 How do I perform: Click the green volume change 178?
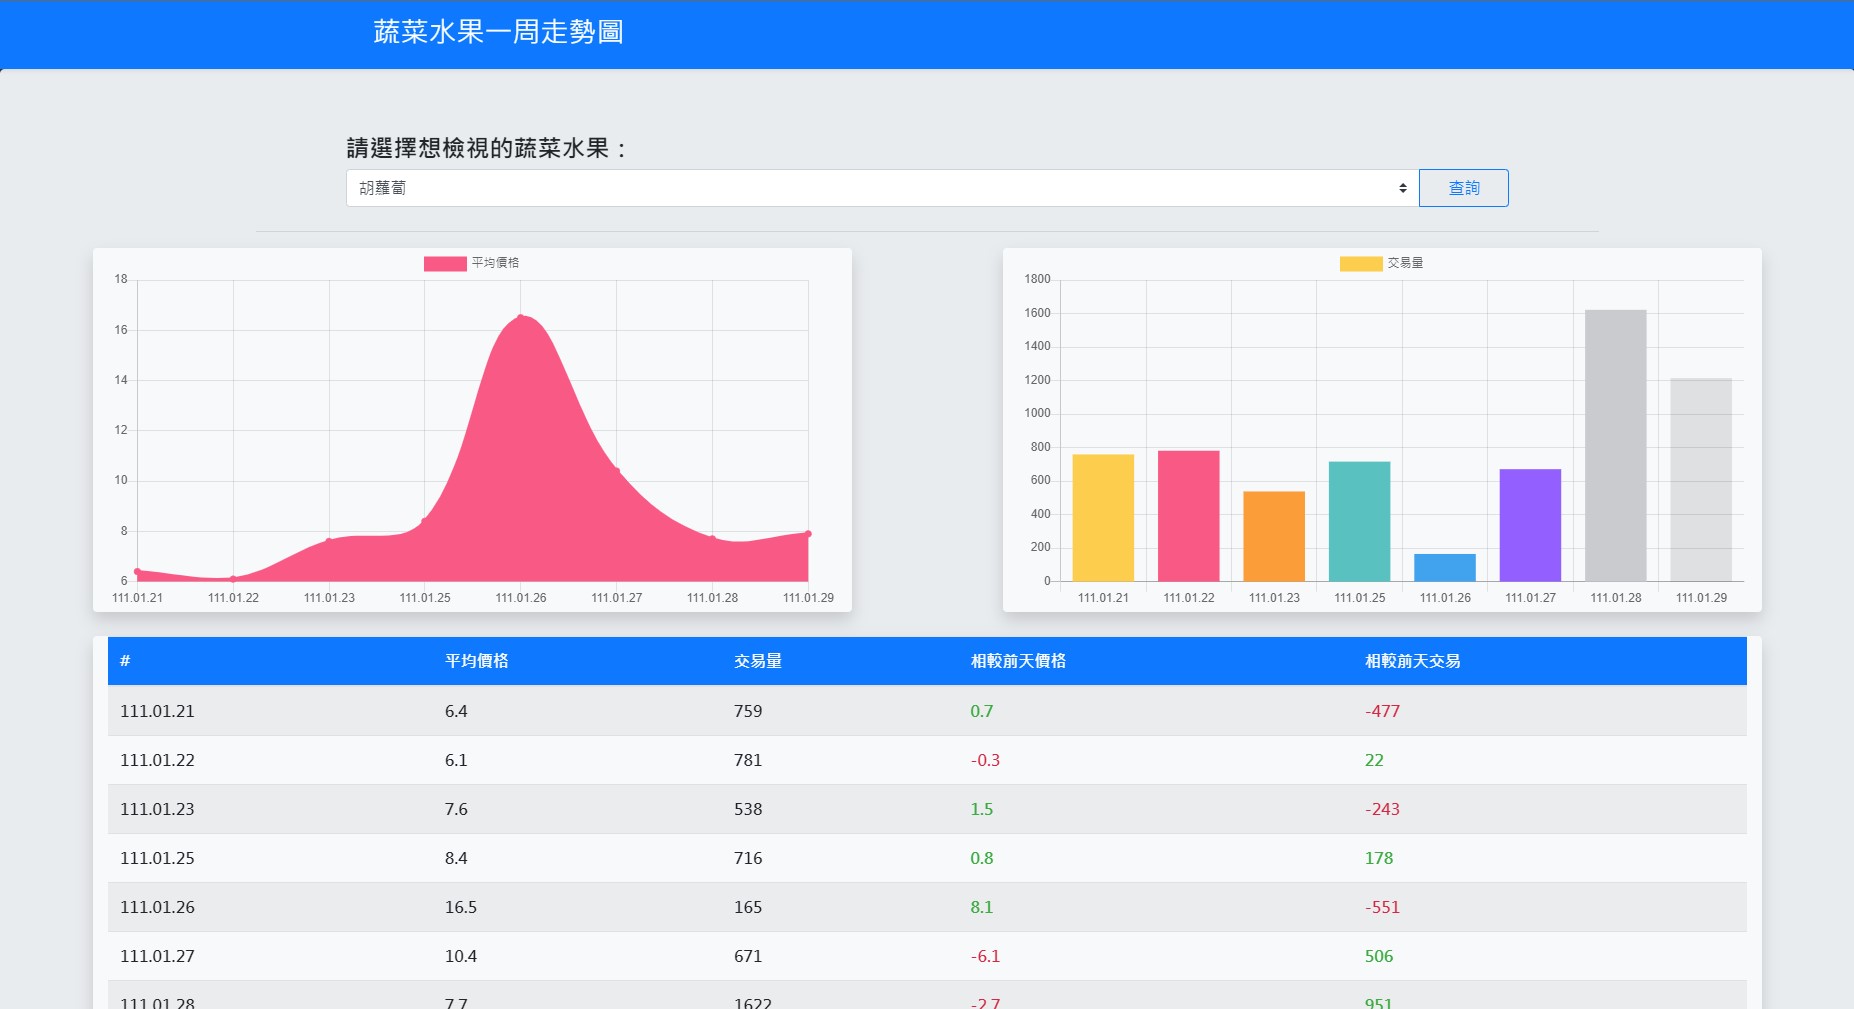click(x=1379, y=858)
